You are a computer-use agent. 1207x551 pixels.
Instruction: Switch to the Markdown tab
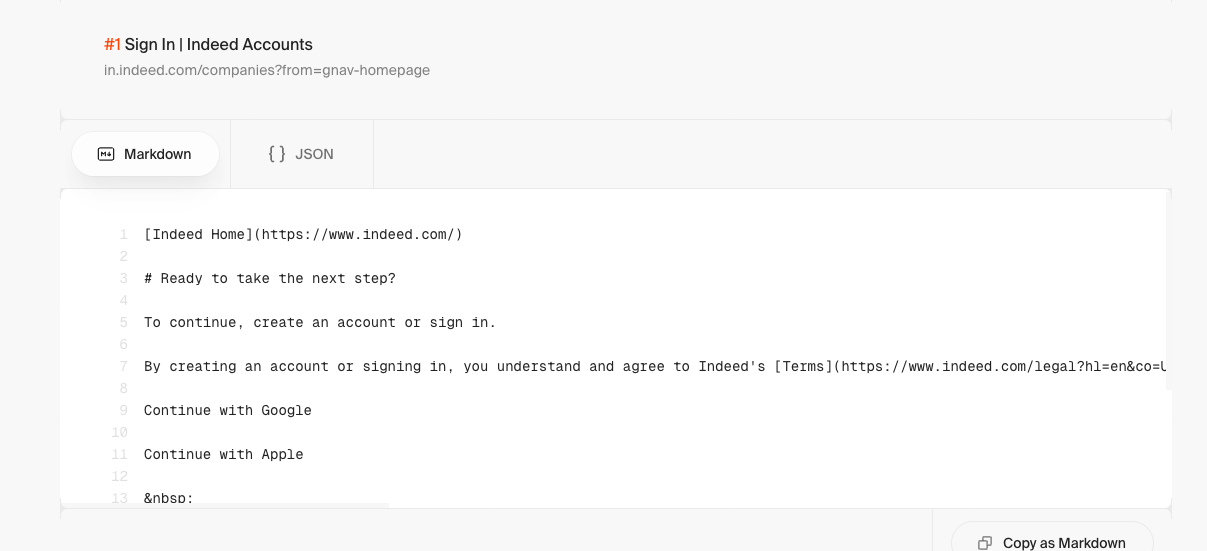[145, 154]
